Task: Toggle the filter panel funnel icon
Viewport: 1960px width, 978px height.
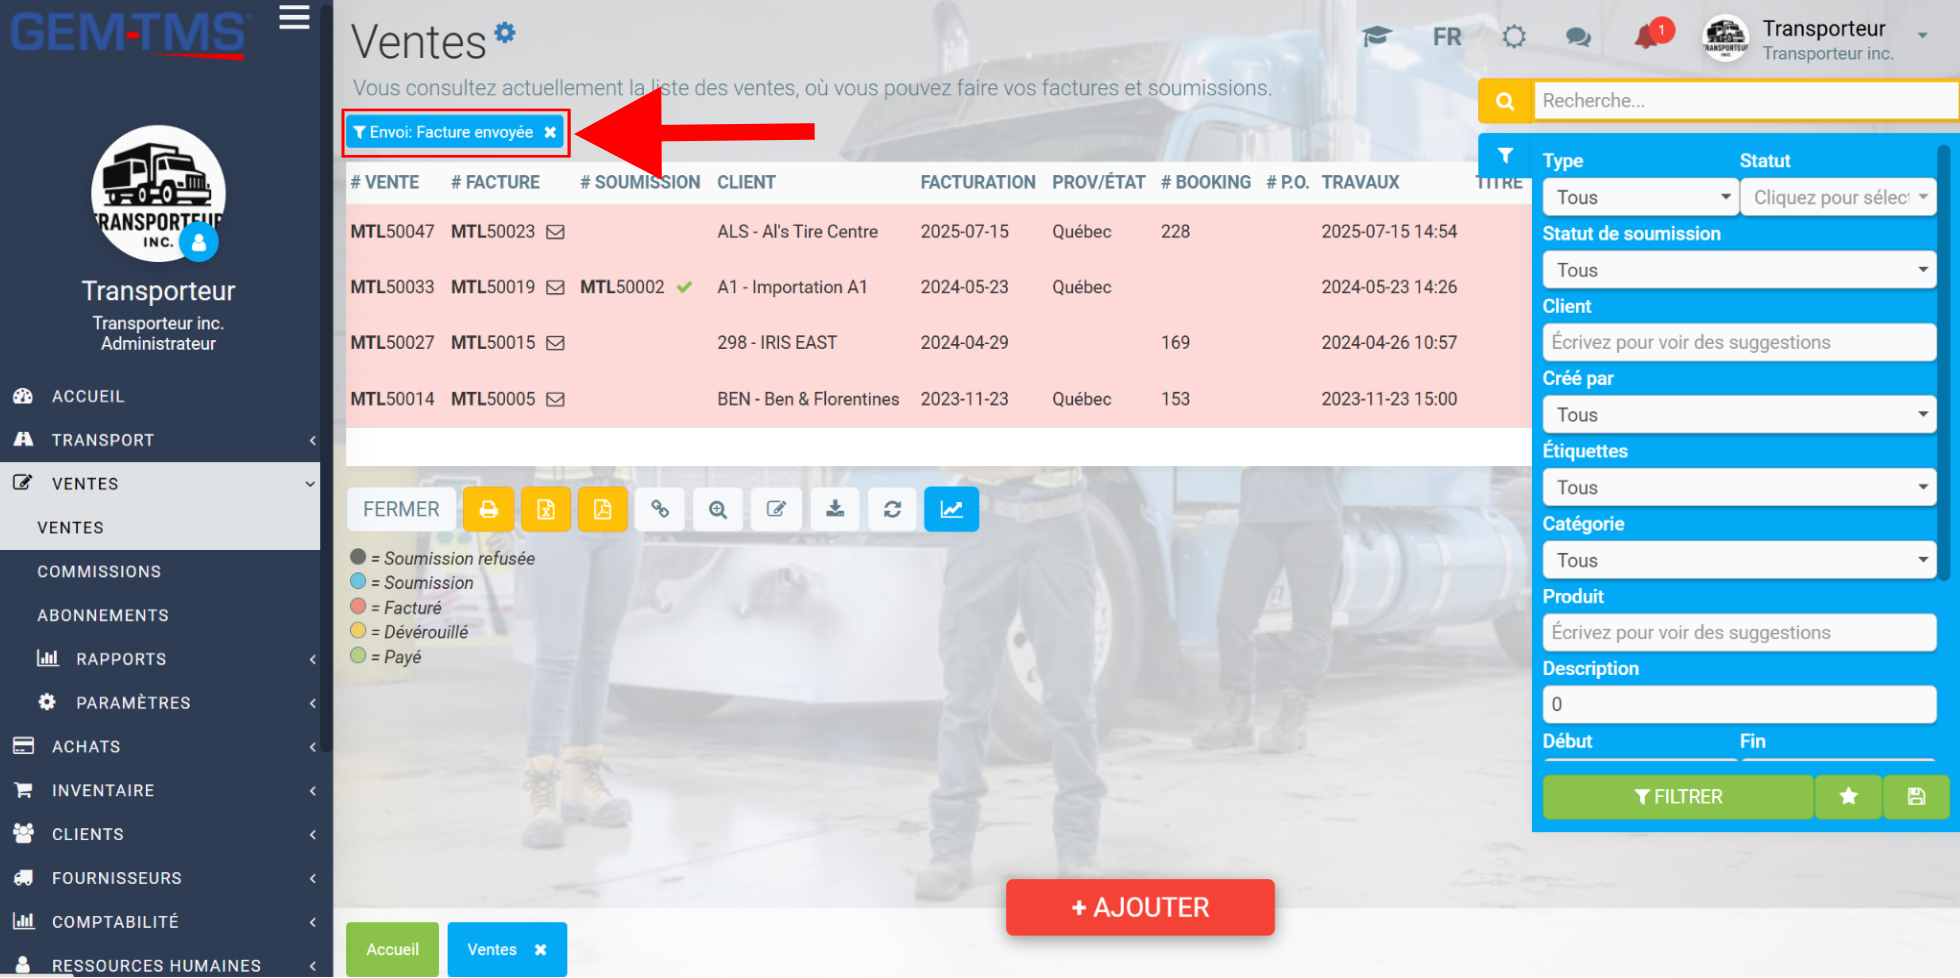Action: click(x=1505, y=155)
